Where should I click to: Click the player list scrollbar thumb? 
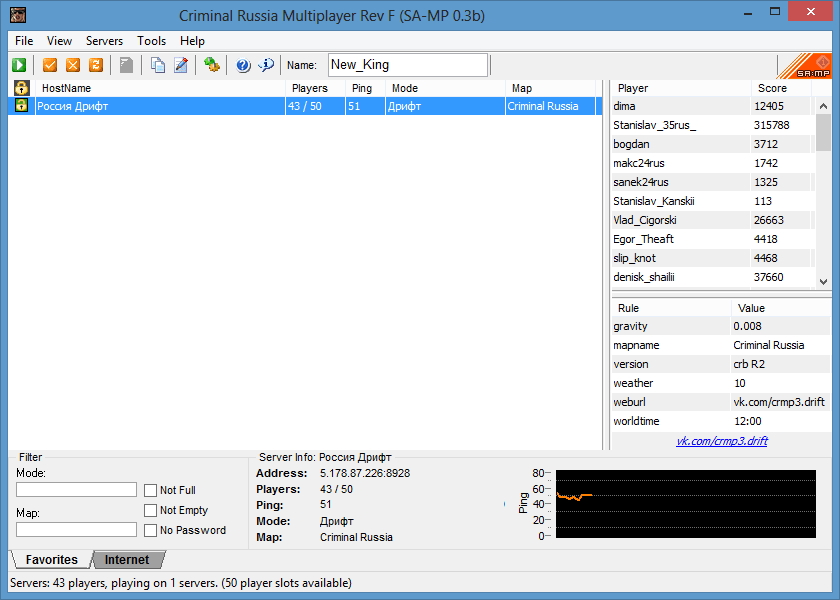click(x=823, y=132)
